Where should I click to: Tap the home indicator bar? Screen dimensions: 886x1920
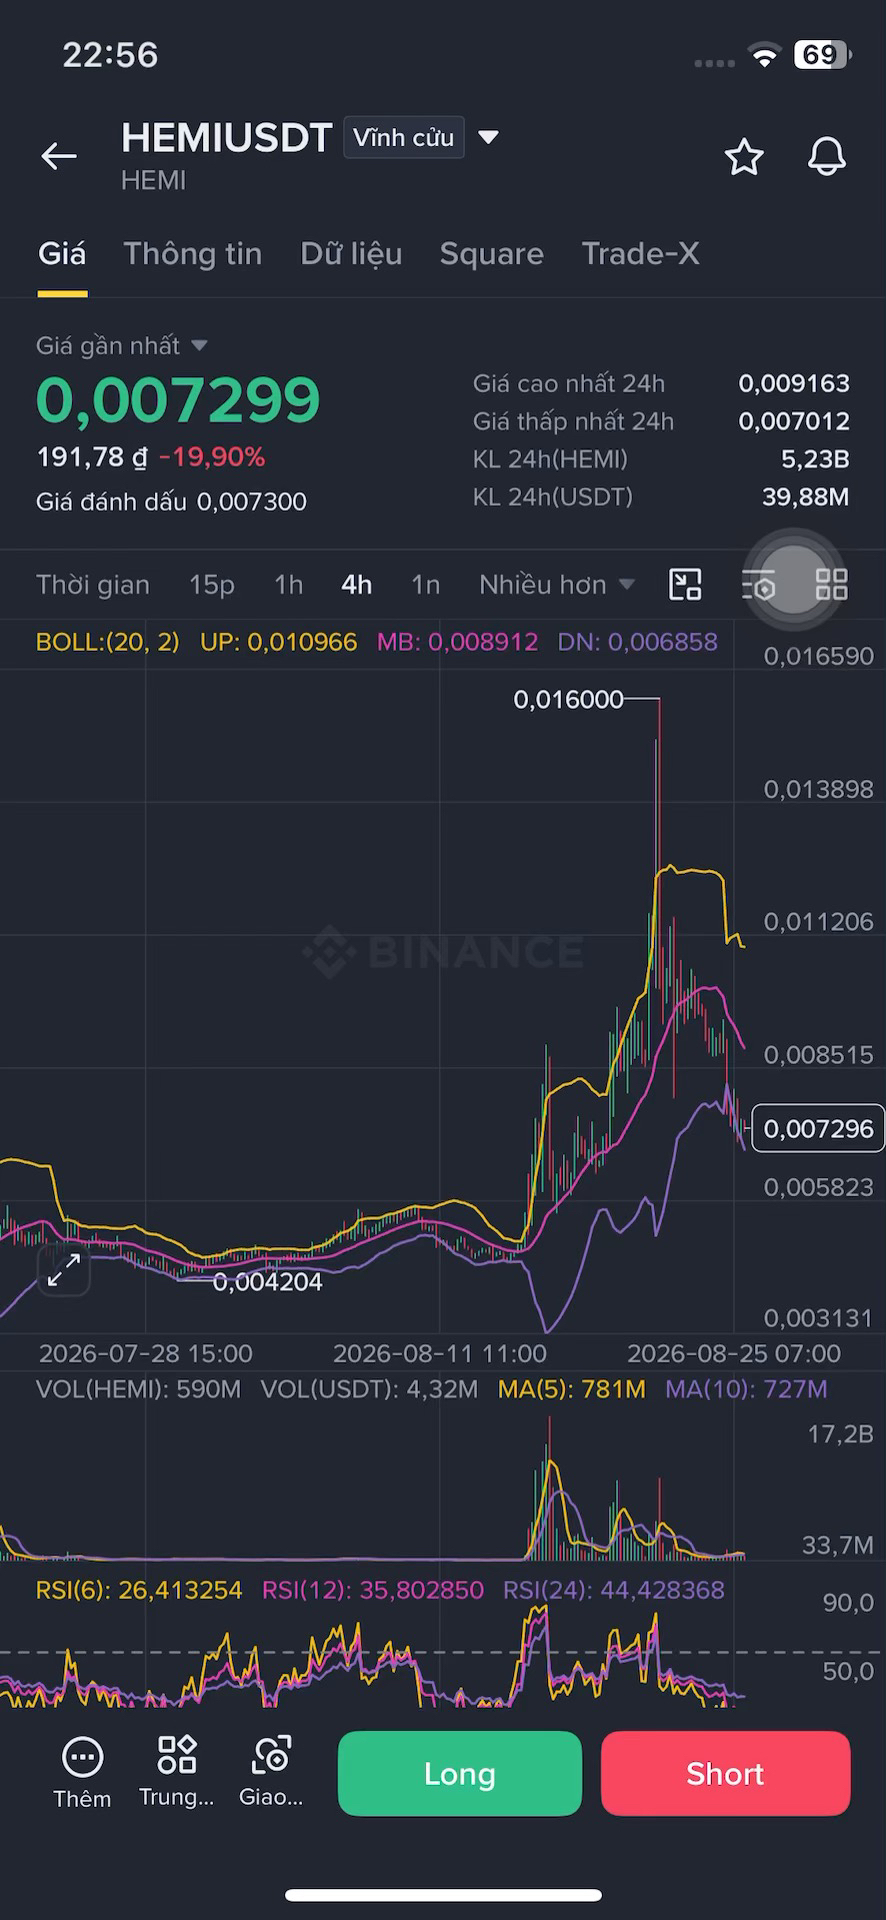point(443,1895)
